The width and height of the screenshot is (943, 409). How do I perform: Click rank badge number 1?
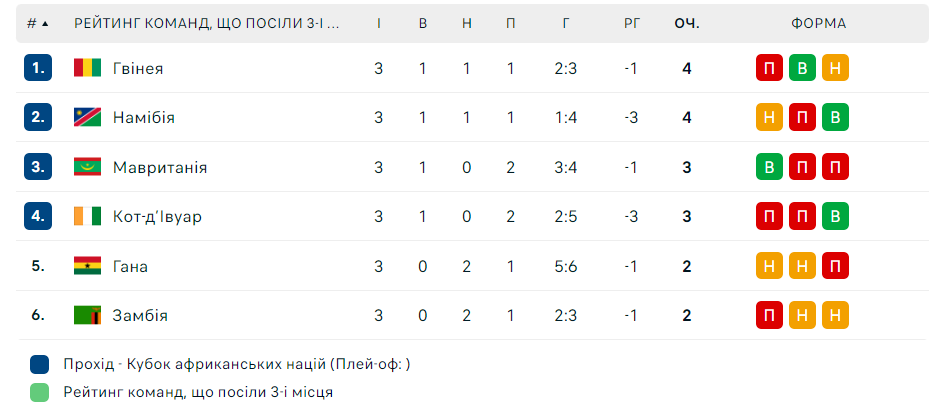38,68
